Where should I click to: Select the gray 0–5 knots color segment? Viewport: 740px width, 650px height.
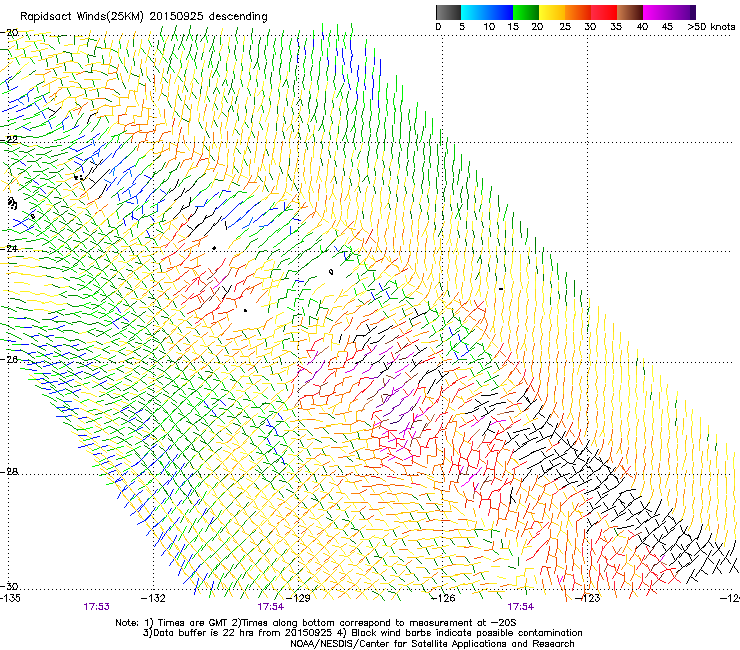448,12
